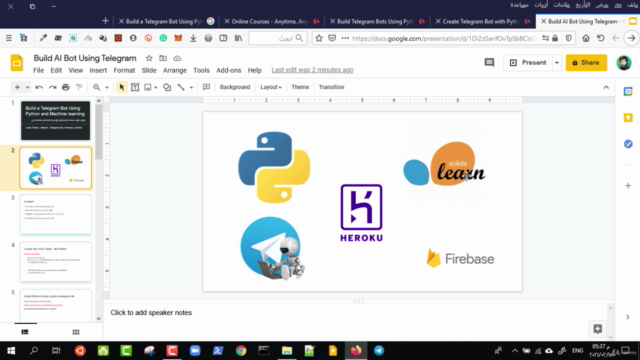Switch to grid view icon

76,332
